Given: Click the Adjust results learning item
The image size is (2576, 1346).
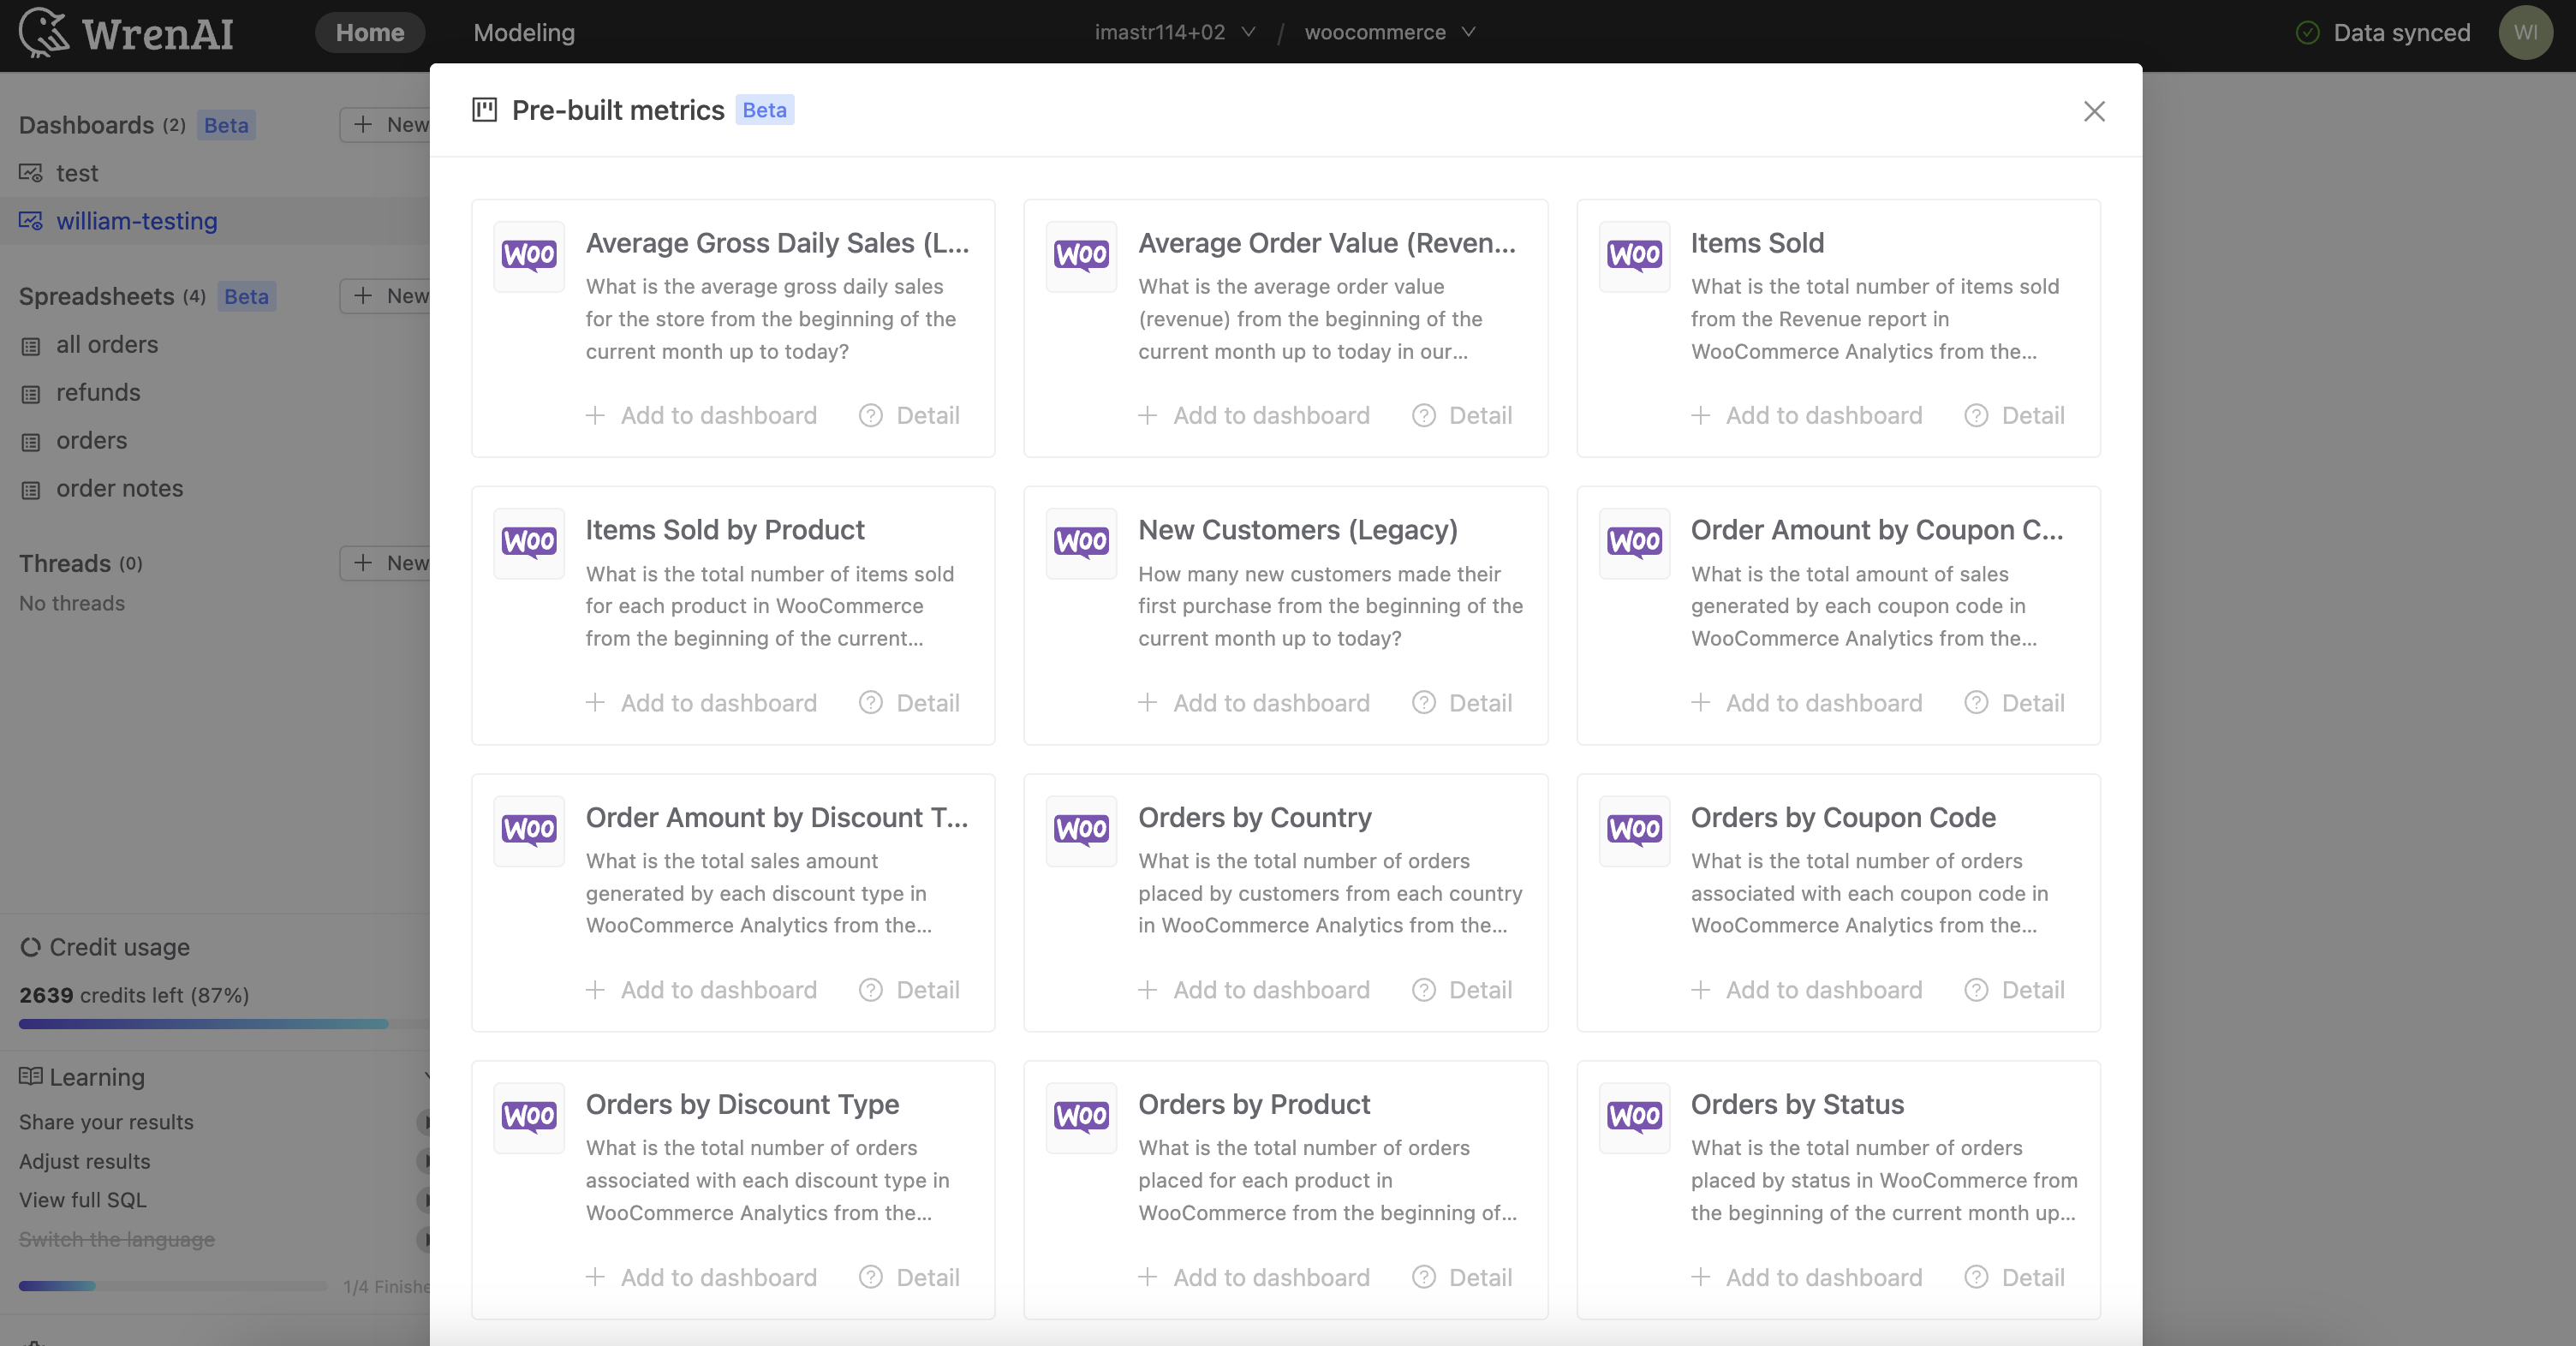Looking at the screenshot, I should pyautogui.click(x=85, y=1161).
